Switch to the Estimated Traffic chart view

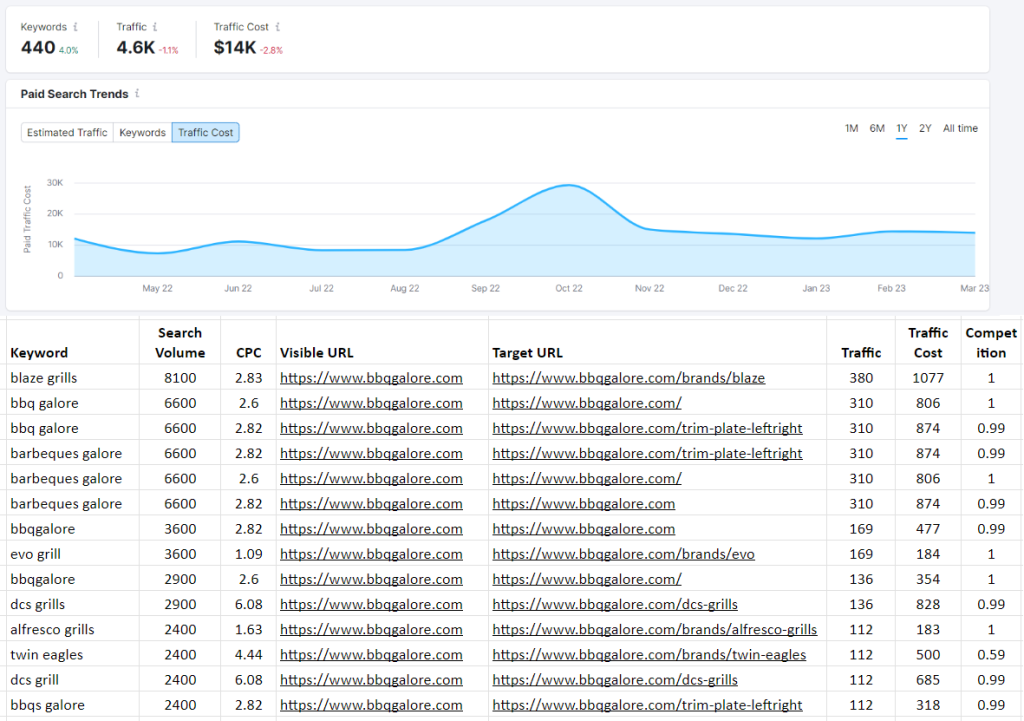66,132
